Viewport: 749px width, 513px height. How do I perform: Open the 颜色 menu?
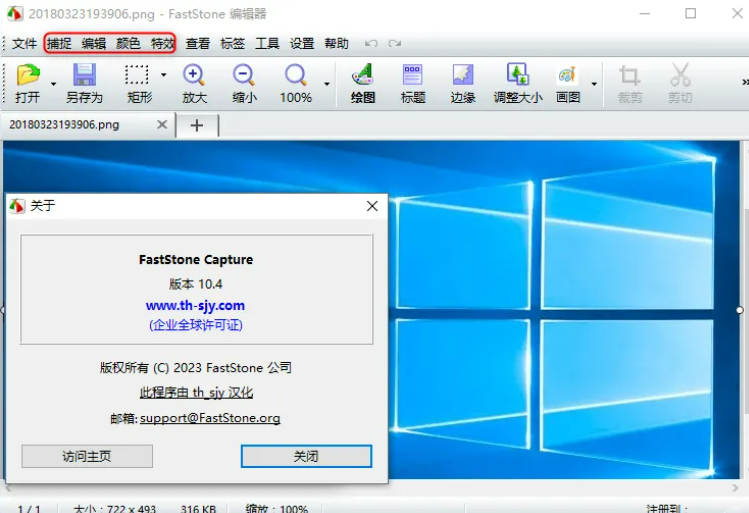point(128,43)
